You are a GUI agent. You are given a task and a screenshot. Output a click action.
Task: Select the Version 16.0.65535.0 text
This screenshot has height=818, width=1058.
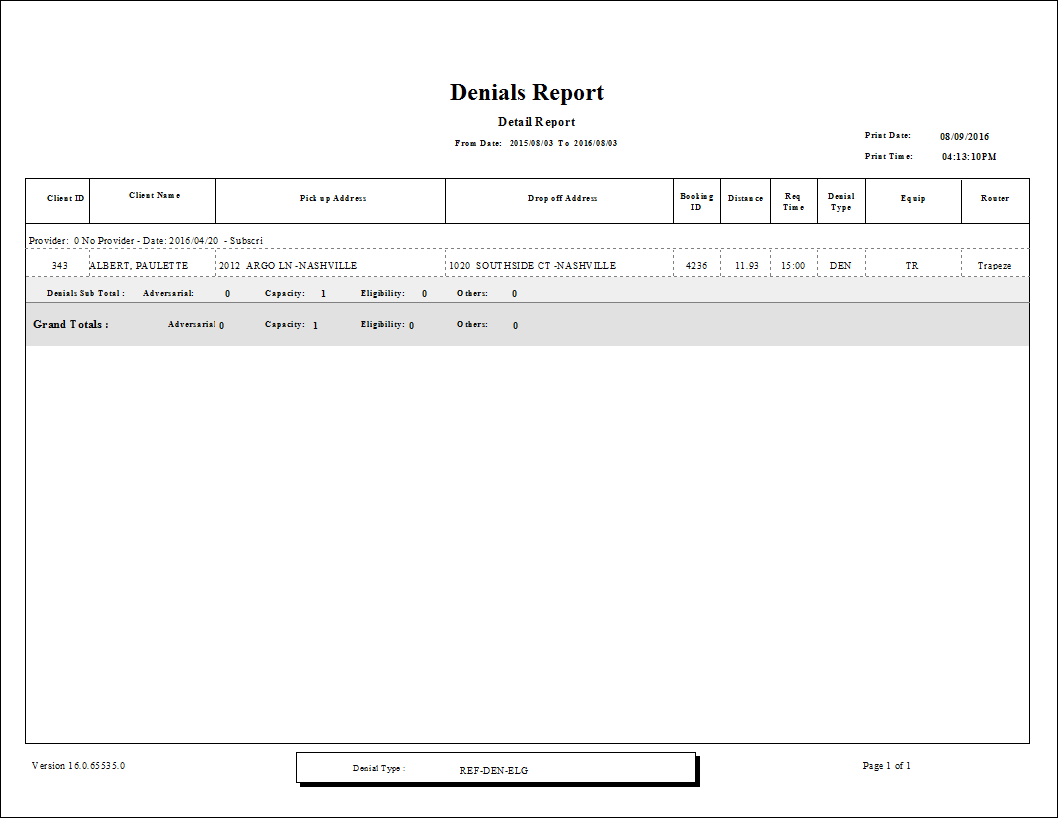[77, 764]
